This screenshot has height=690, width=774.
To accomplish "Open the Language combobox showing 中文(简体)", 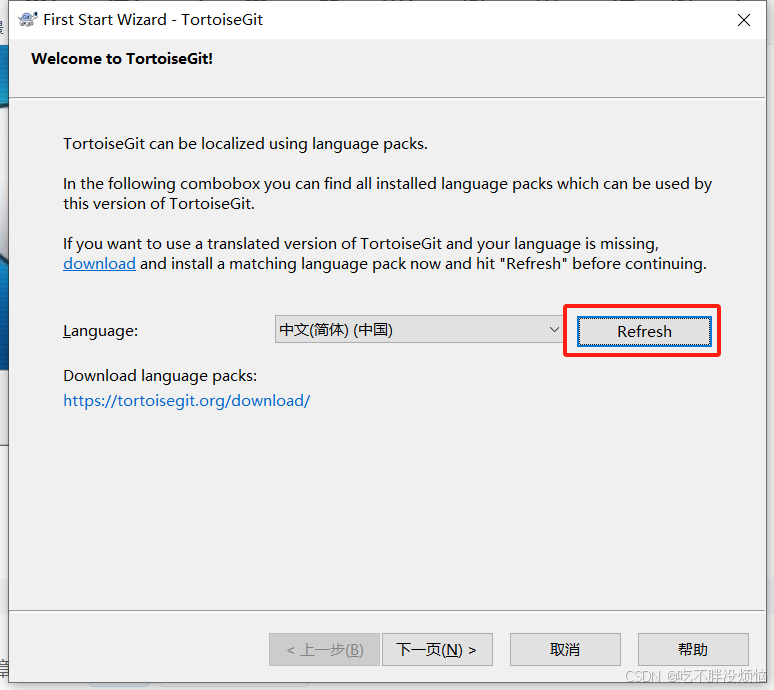I will click(x=418, y=329).
